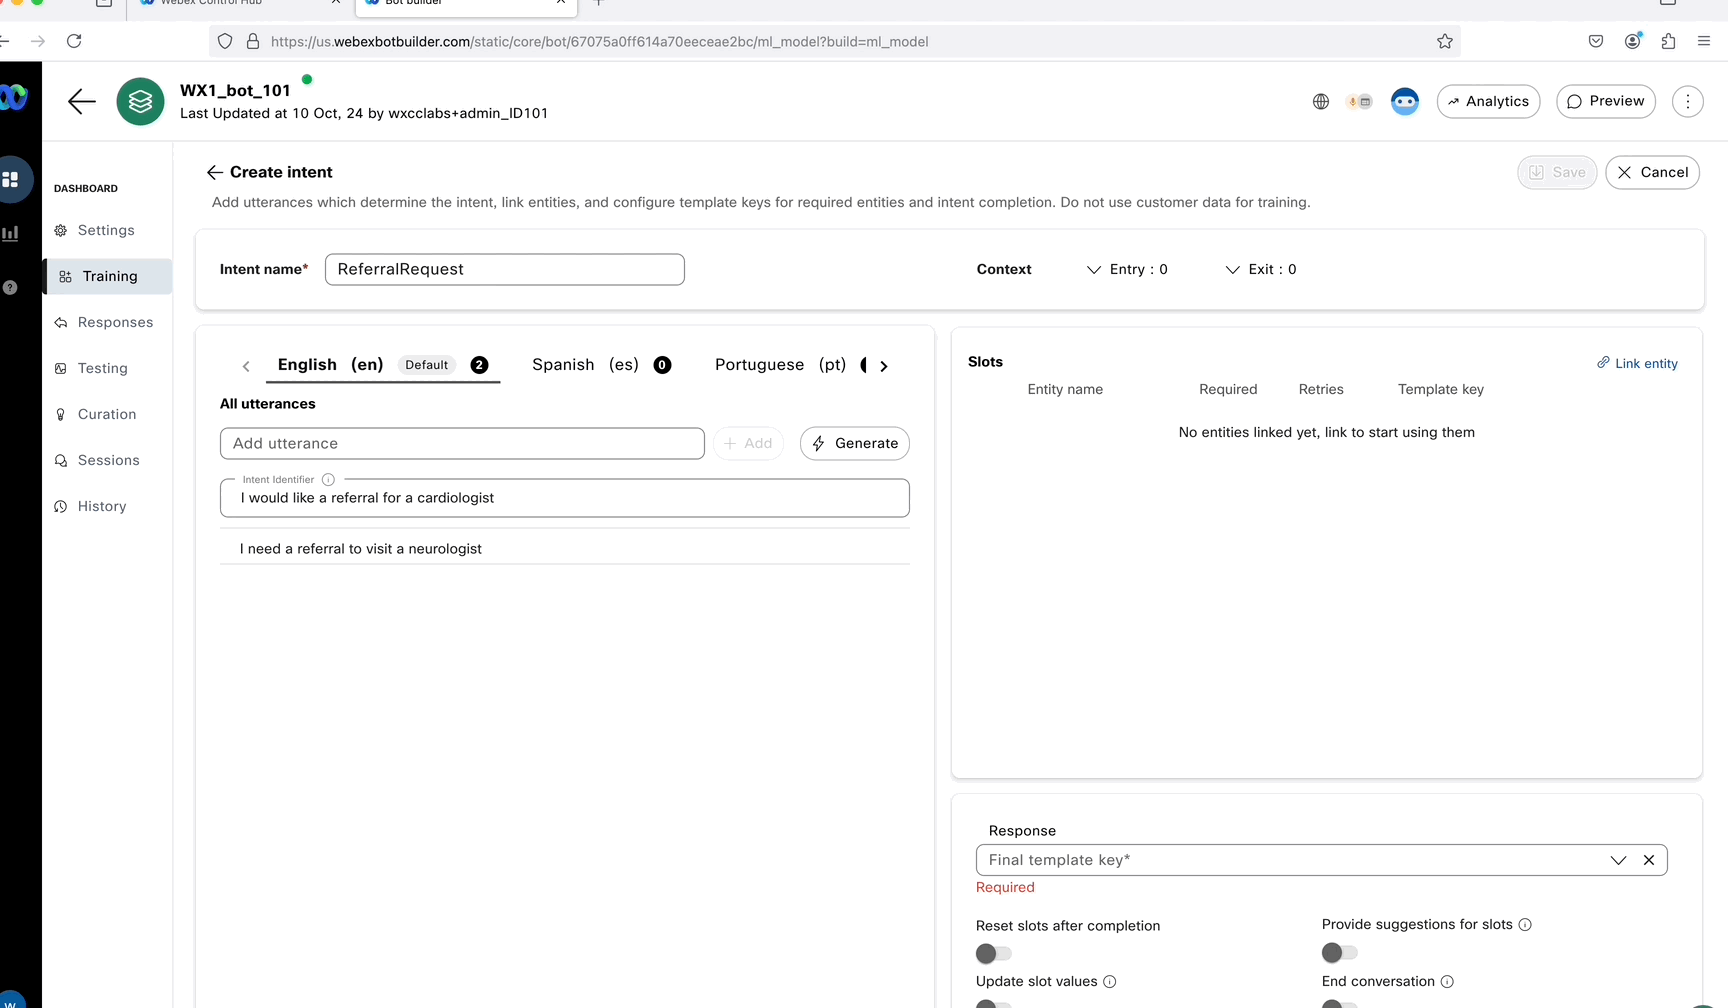Click info icon next to Provide suggestions for slots
Viewport: 1728px width, 1008px height.
(x=1525, y=925)
